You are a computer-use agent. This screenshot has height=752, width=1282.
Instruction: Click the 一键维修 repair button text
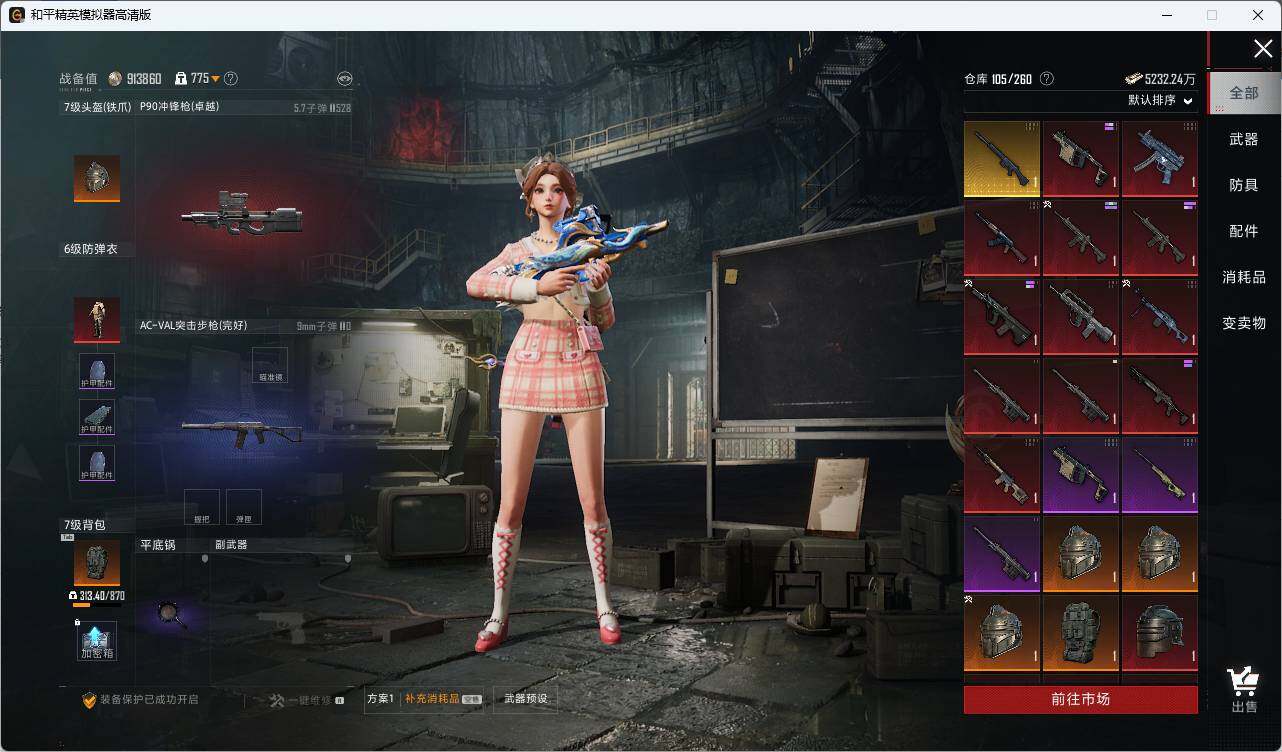coord(311,700)
